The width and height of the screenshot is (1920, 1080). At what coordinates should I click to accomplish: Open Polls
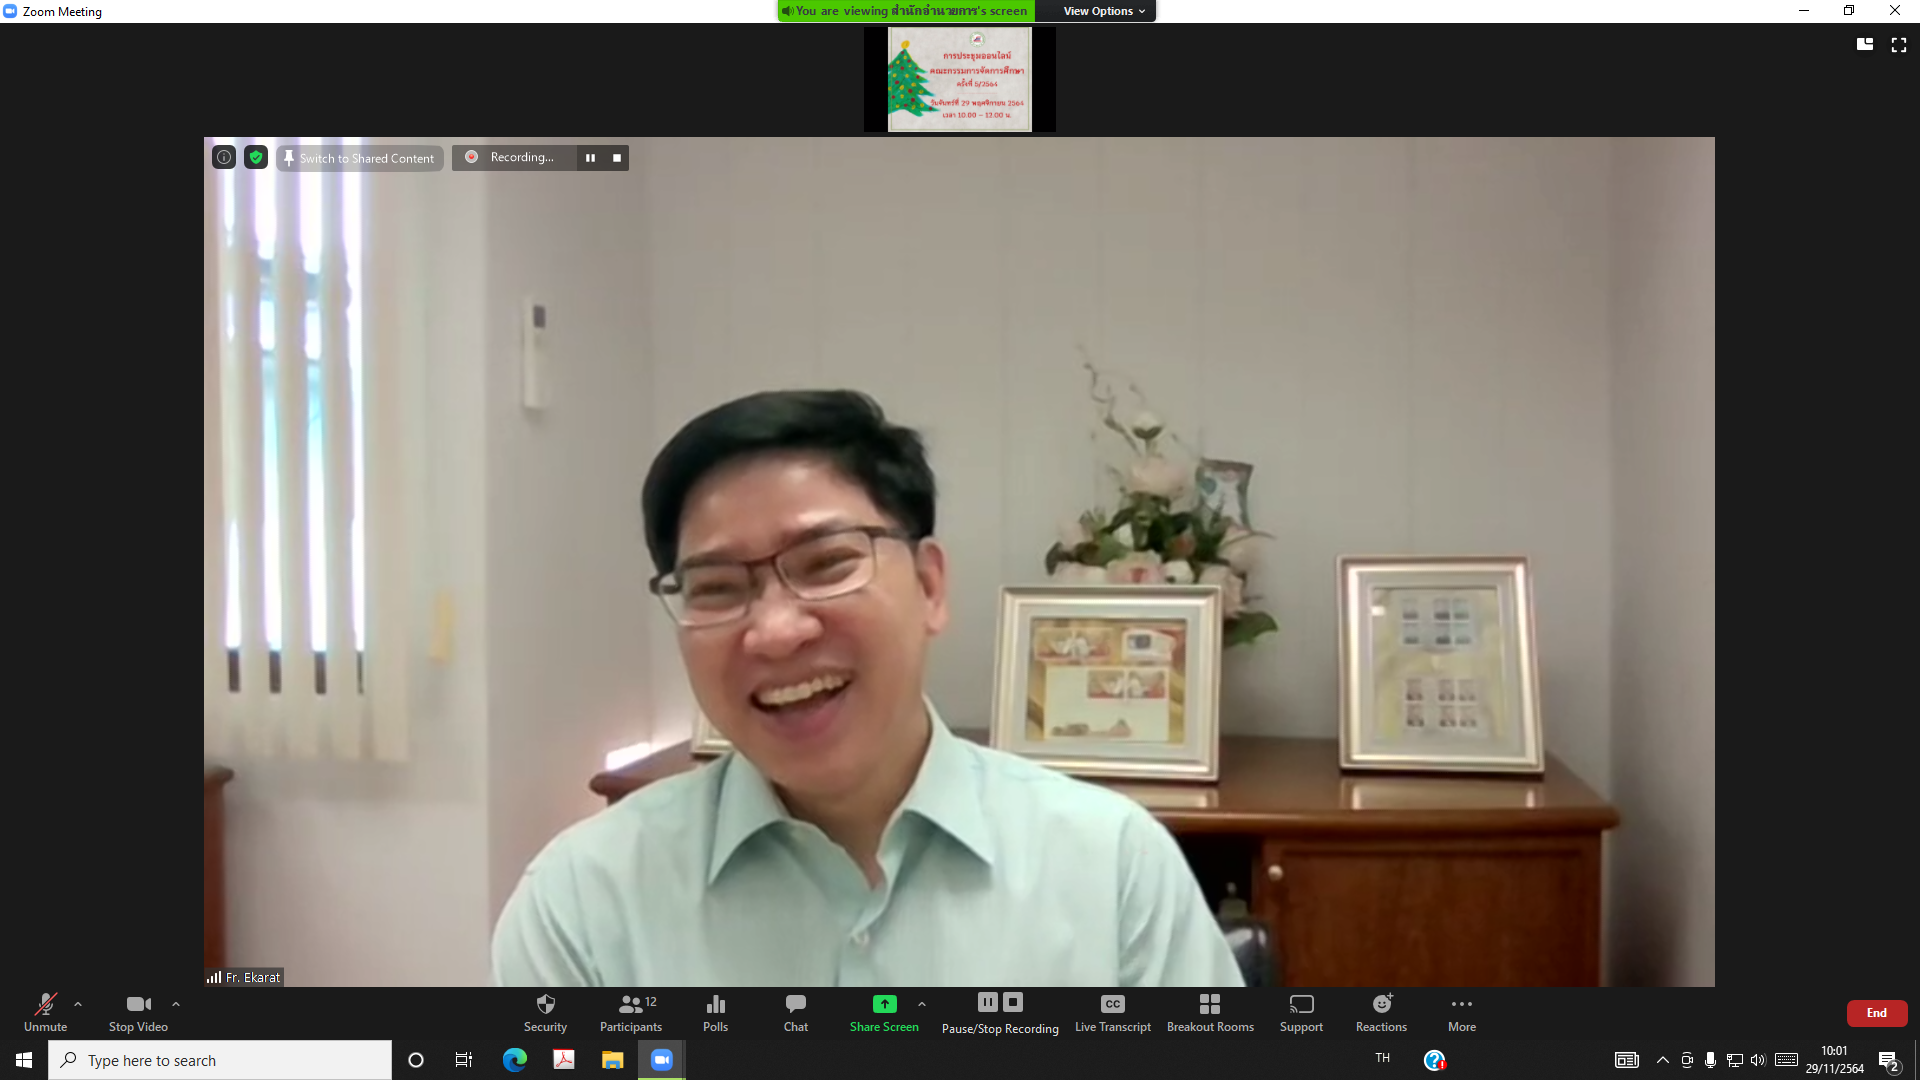(x=715, y=1012)
